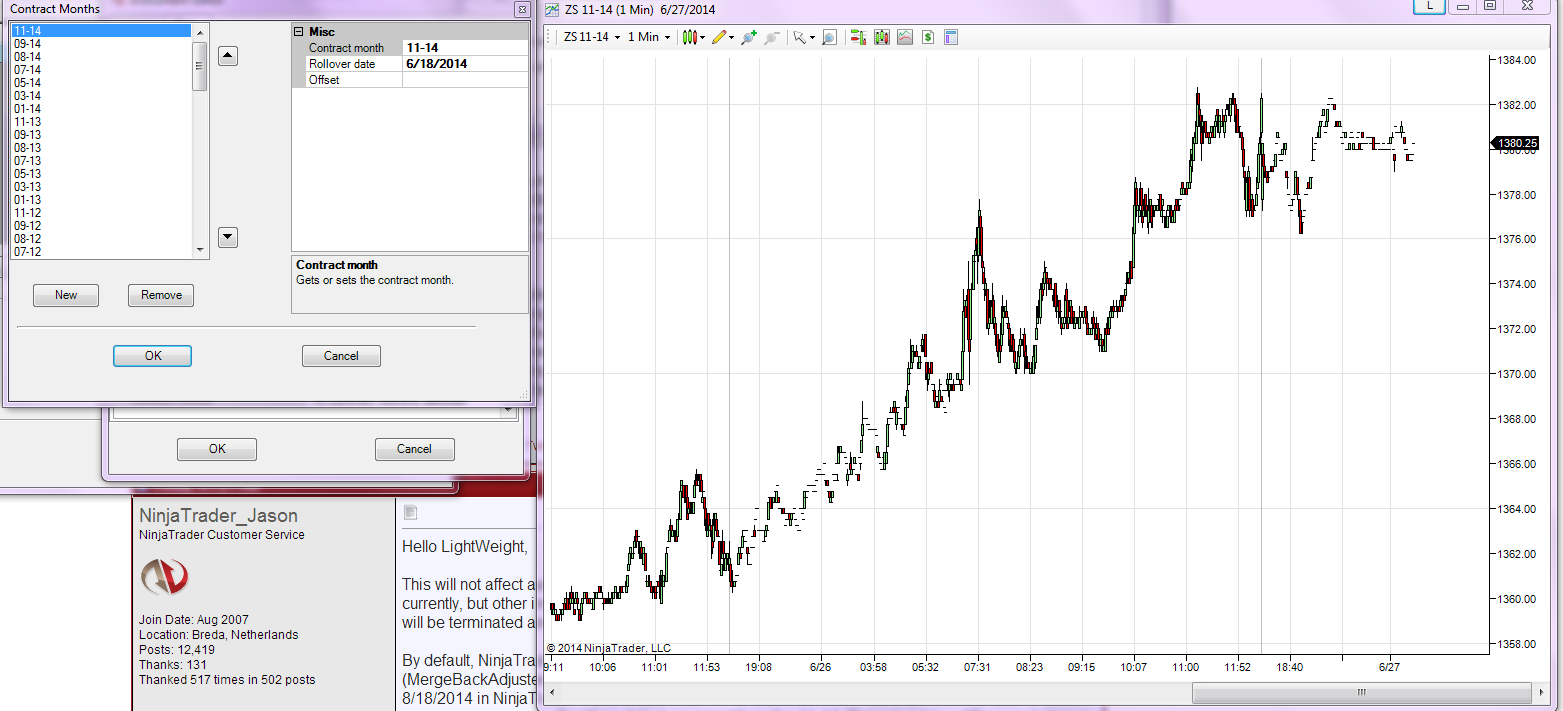Click the forum post document icon
The height and width of the screenshot is (711, 1563).
pyautogui.click(x=410, y=513)
